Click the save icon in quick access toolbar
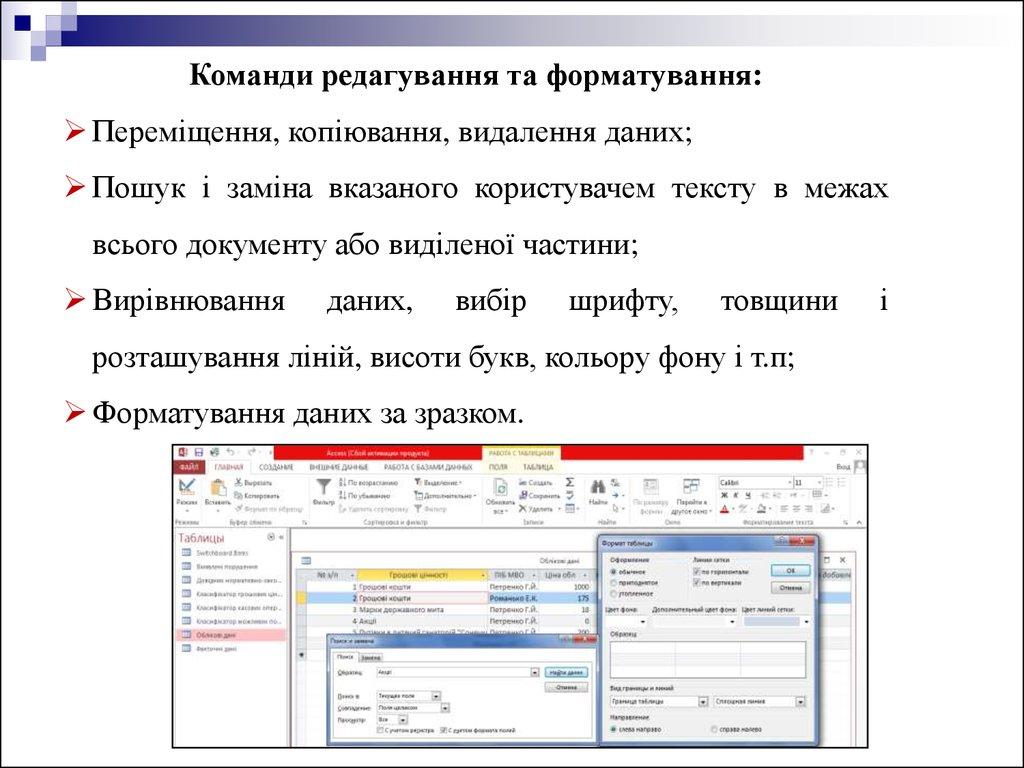This screenshot has height=768, width=1024. [x=199, y=453]
